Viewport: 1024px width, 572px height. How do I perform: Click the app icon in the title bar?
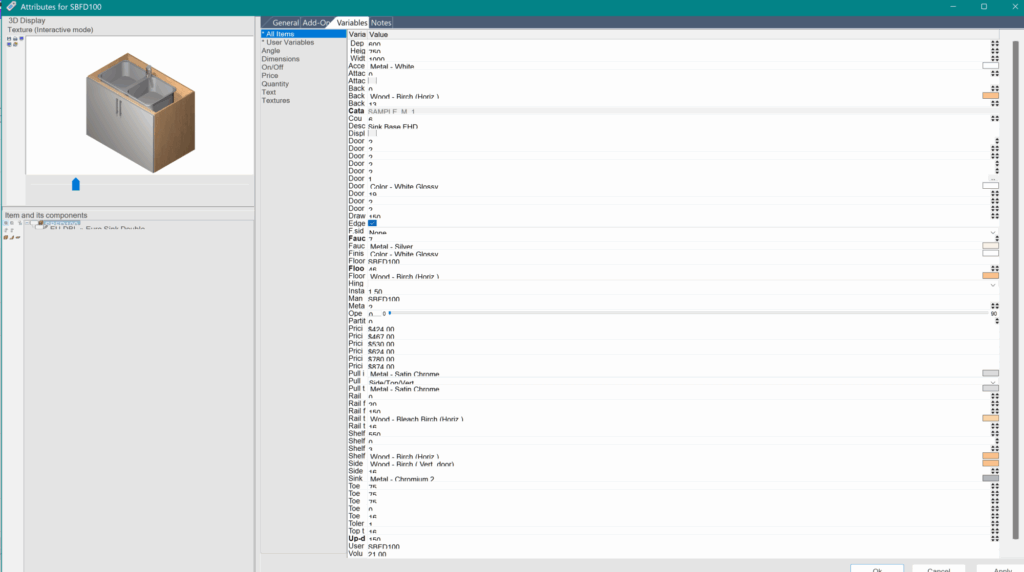pyautogui.click(x=10, y=7)
